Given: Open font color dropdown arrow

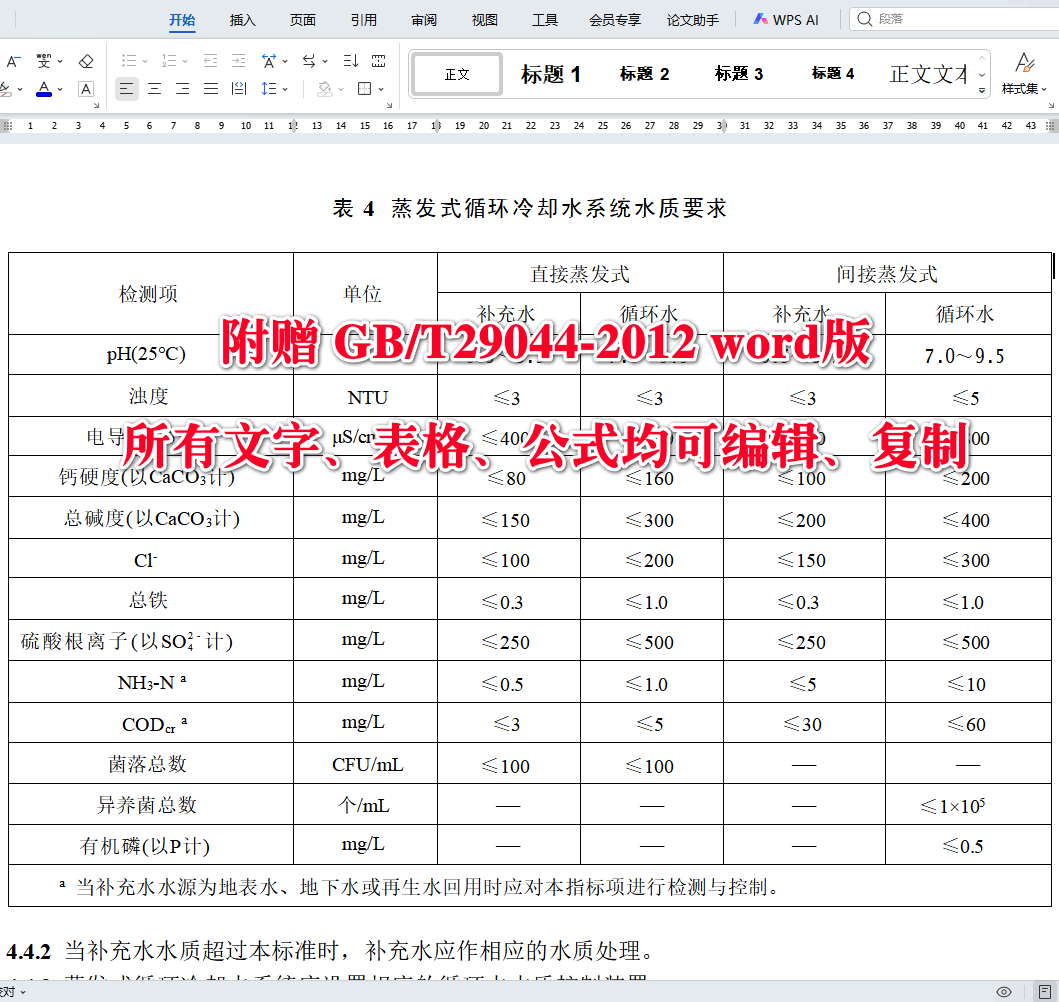Looking at the screenshot, I should point(60,90).
